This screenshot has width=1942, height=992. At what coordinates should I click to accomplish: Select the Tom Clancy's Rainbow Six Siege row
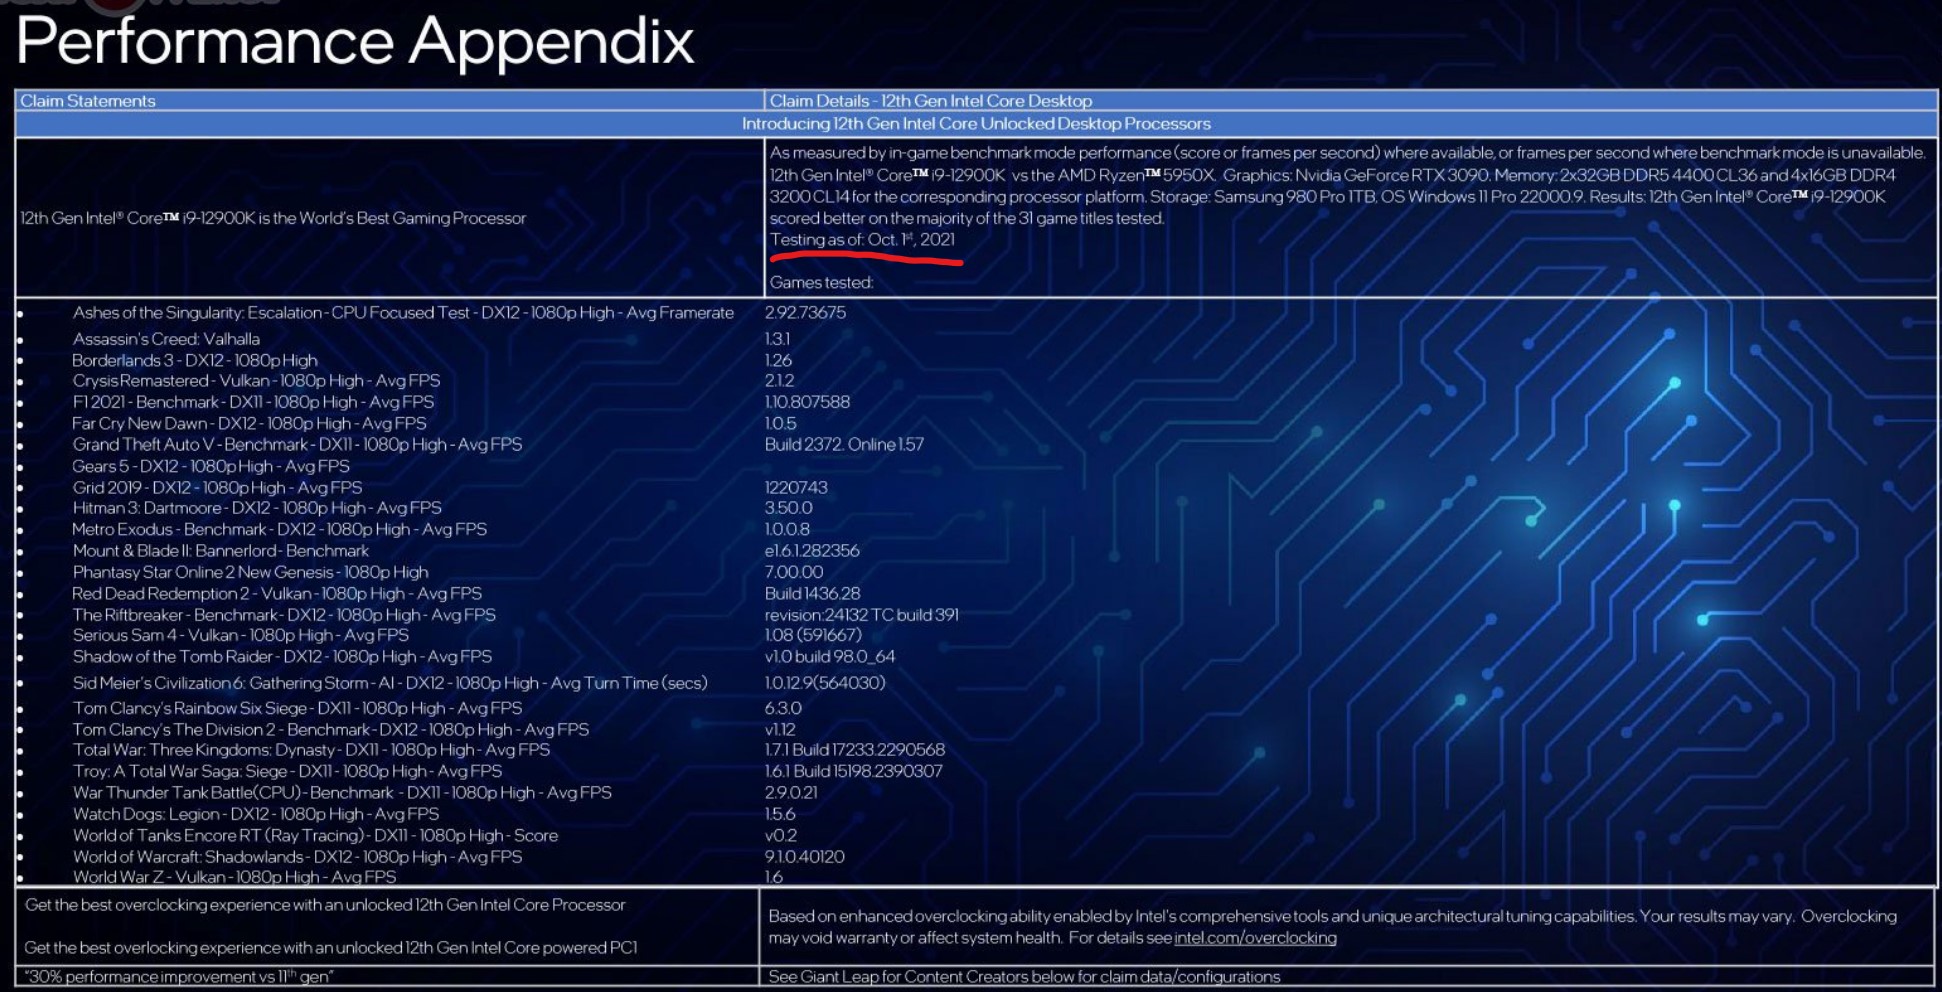[x=297, y=708]
